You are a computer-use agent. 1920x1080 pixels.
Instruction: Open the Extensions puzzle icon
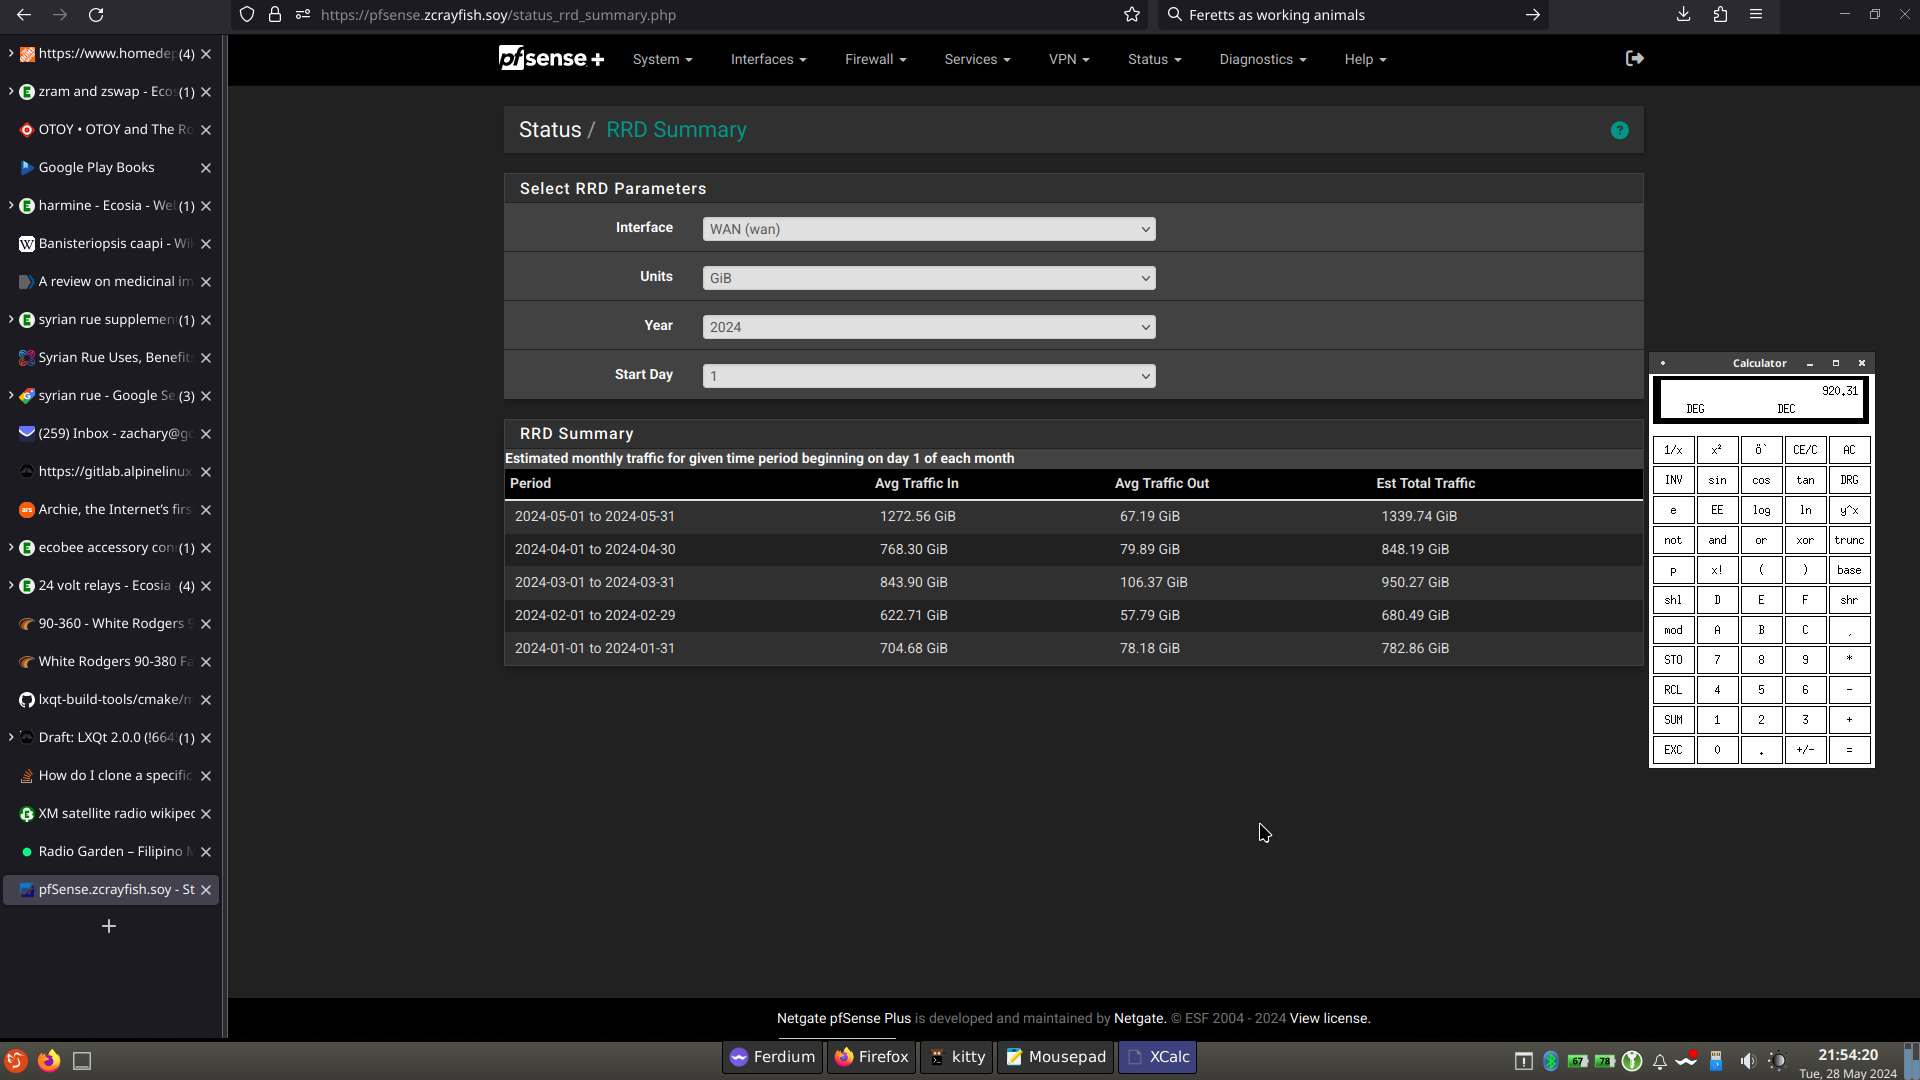click(1719, 15)
